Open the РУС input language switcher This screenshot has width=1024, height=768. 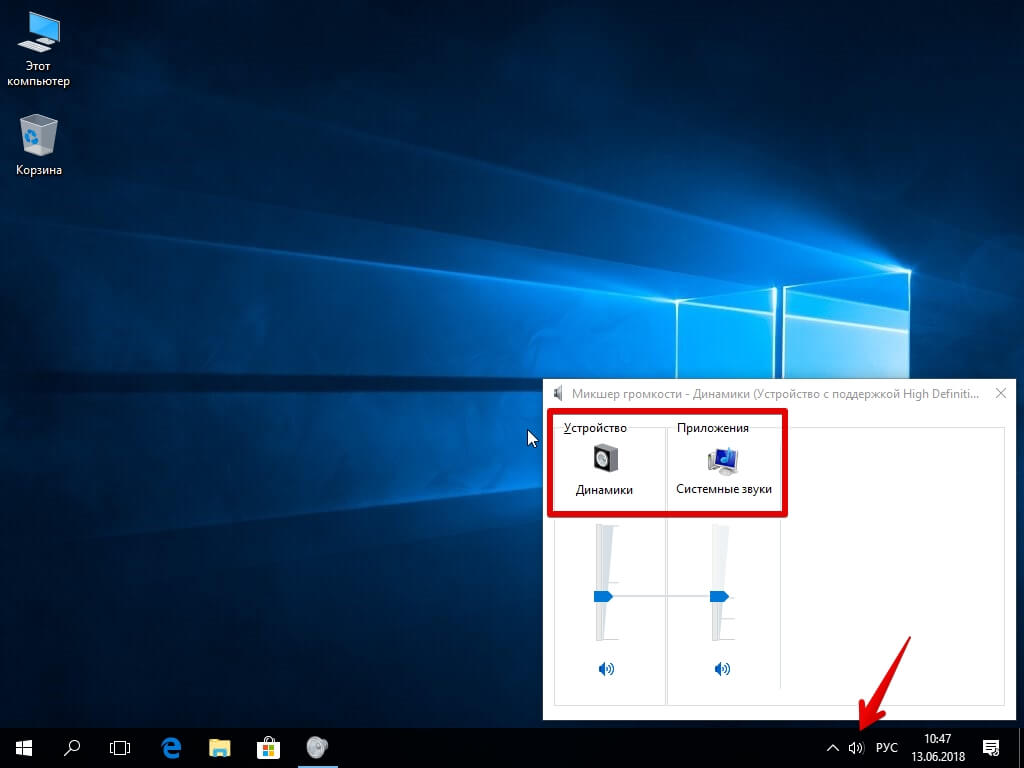886,748
